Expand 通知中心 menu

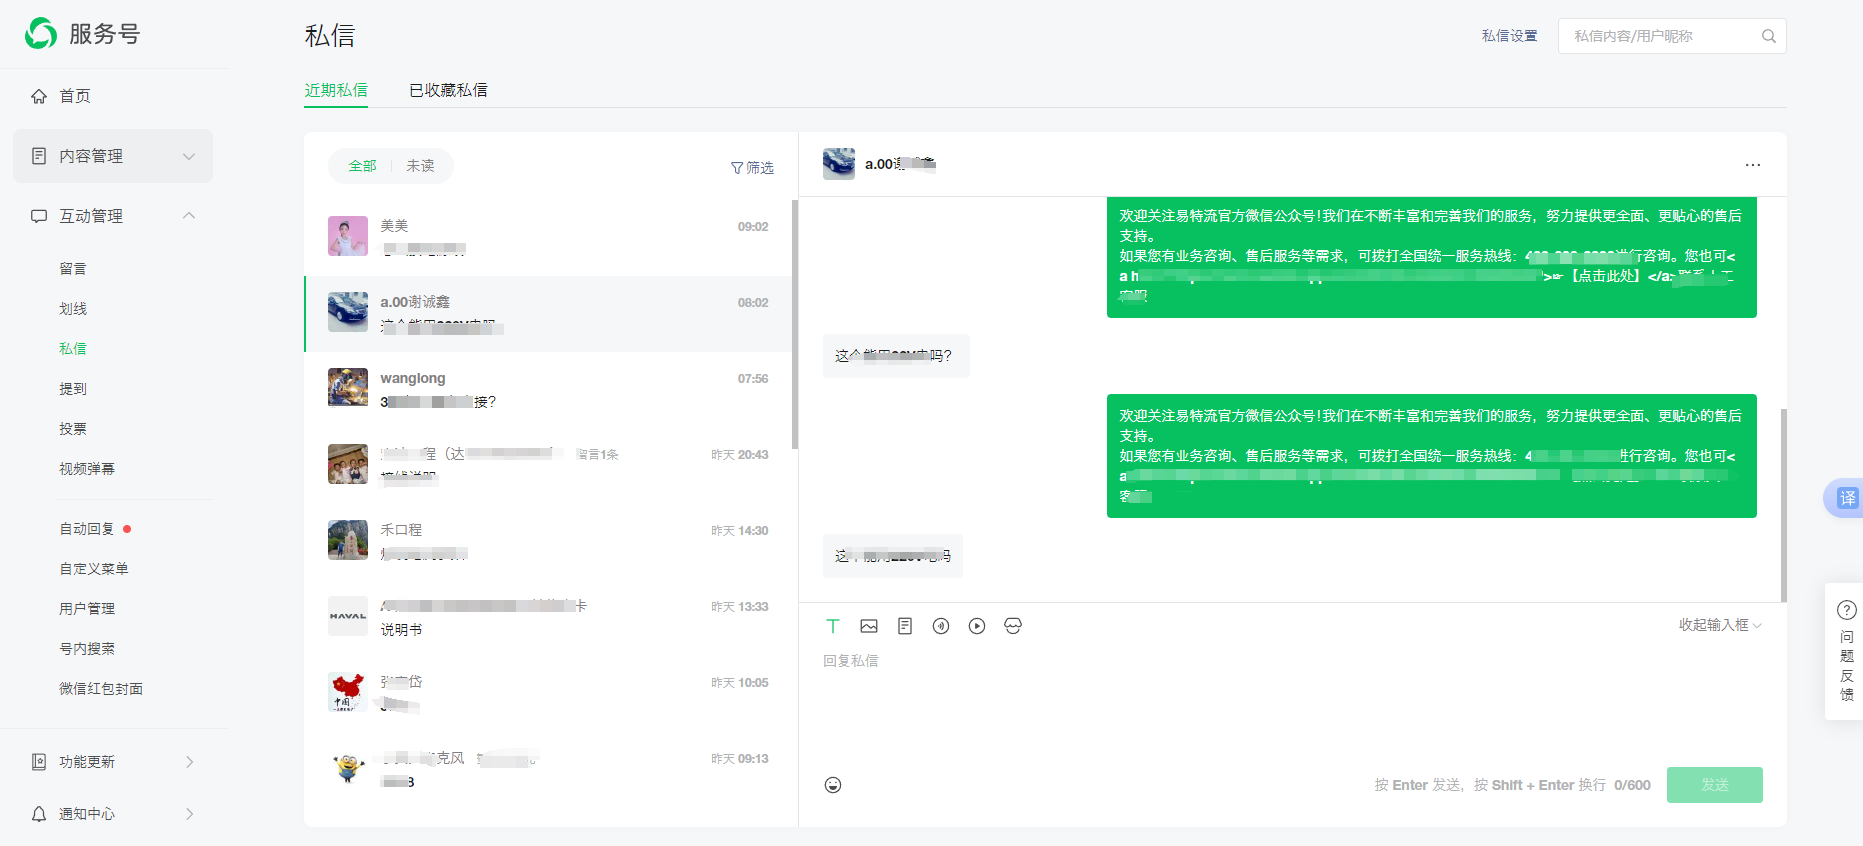[113, 814]
